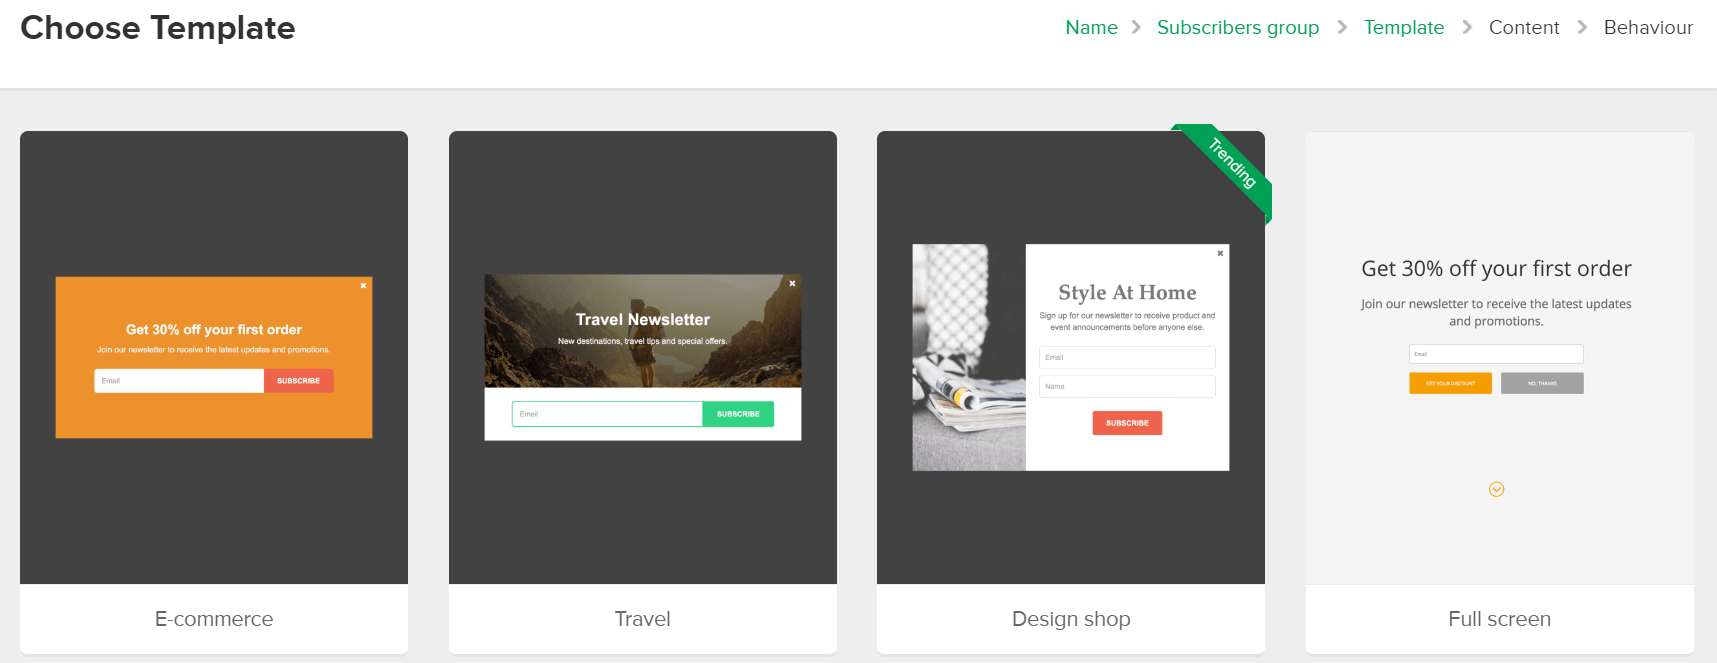Screen dimensions: 1717x663
Task: Click the E-commerce template label
Action: [214, 619]
